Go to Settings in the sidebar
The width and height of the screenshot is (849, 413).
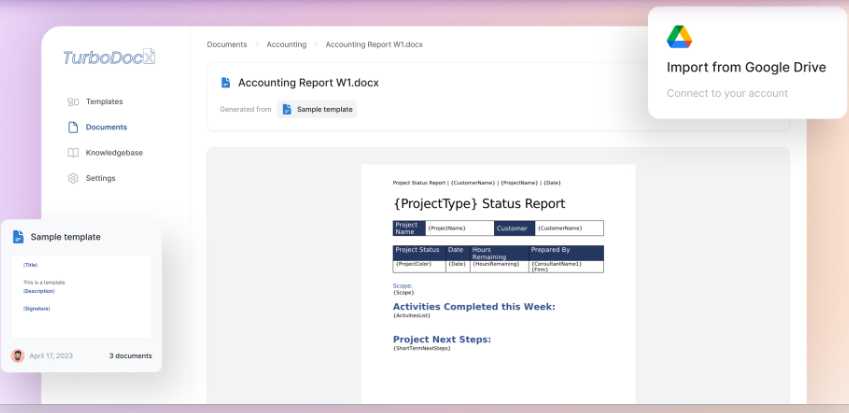click(100, 178)
